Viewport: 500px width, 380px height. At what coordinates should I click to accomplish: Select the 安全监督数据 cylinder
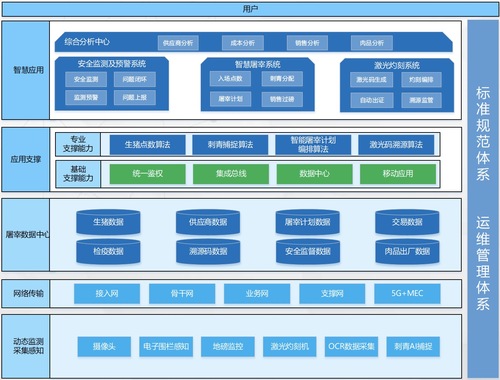point(308,251)
